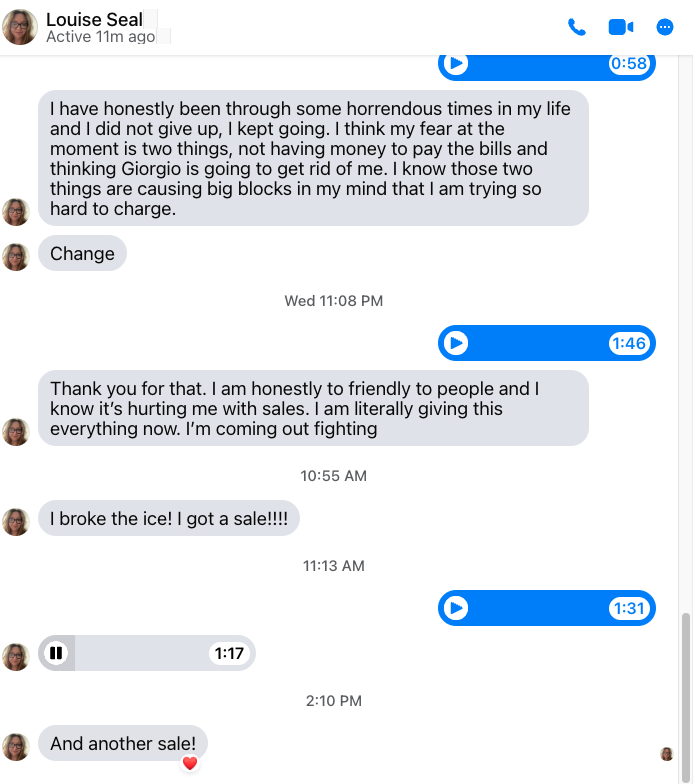Open the conversation options menu
The width and height of the screenshot is (693, 784).
pyautogui.click(x=665, y=27)
